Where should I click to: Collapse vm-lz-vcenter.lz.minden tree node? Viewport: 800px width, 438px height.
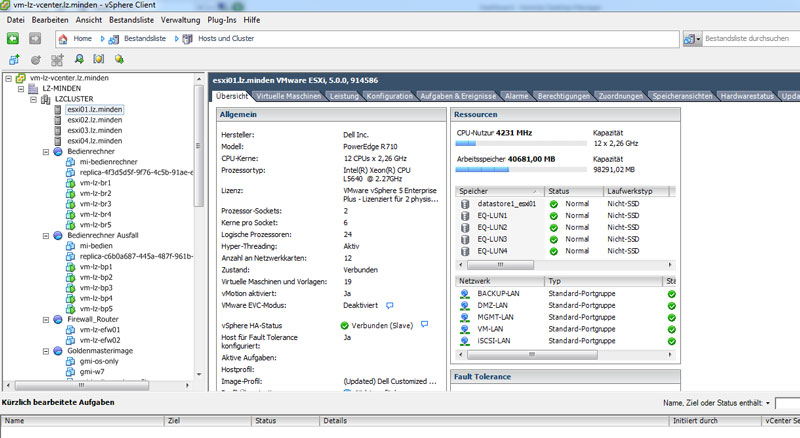pos(9,78)
